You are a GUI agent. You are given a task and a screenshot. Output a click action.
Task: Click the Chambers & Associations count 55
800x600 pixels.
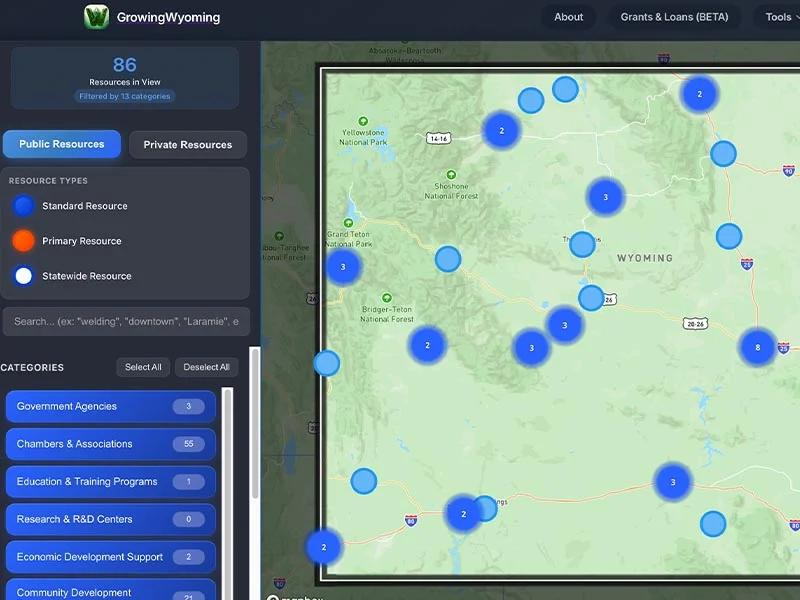coord(189,444)
